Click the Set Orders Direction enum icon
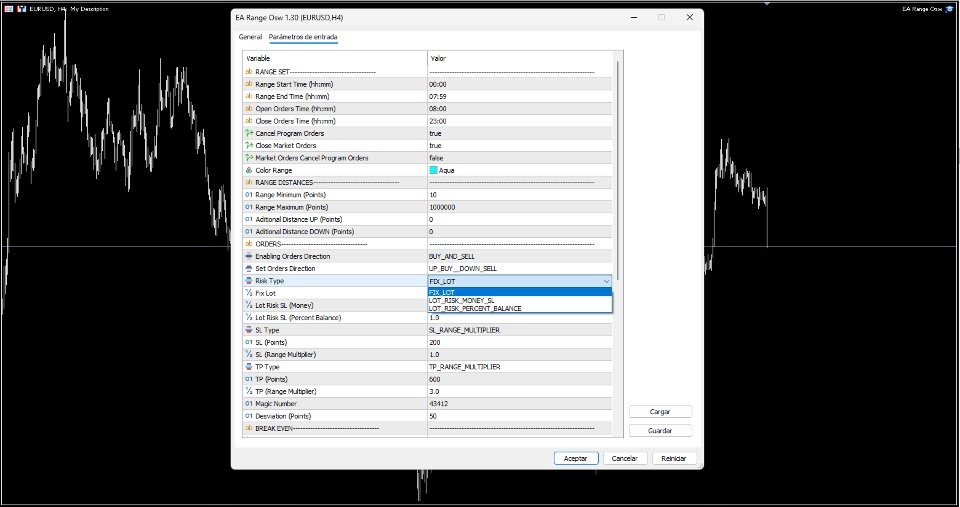960x507 pixels. (249, 268)
